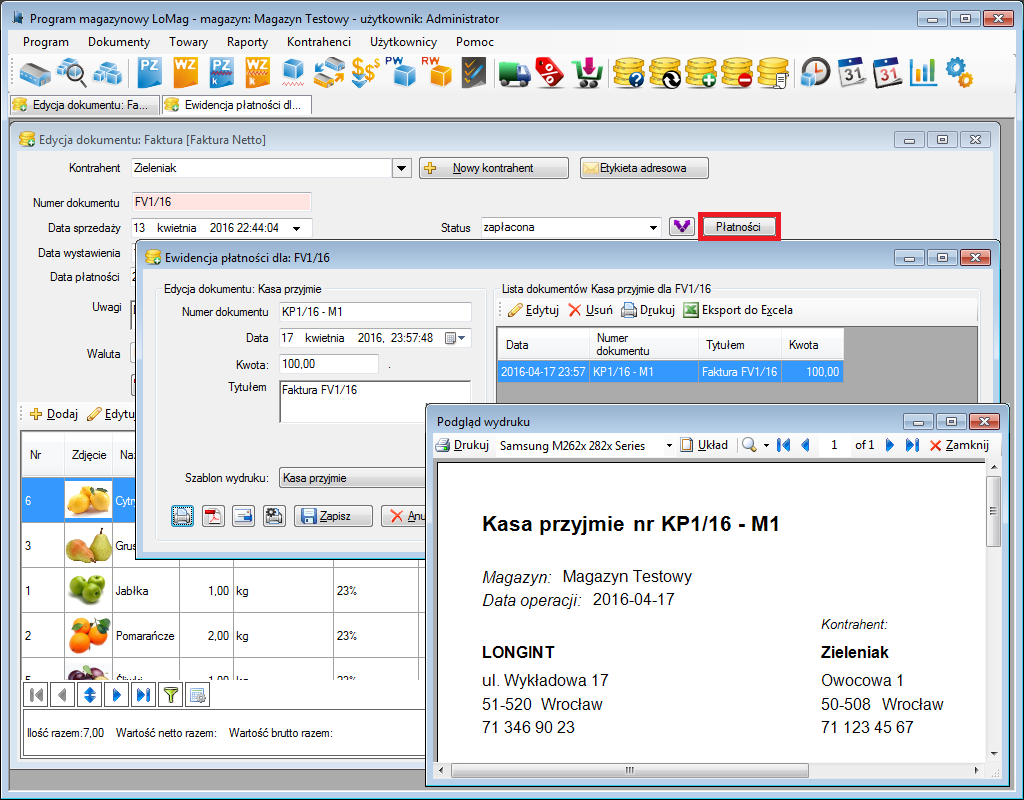Click the PZ document toolbar icon
This screenshot has width=1024, height=800.
(150, 73)
